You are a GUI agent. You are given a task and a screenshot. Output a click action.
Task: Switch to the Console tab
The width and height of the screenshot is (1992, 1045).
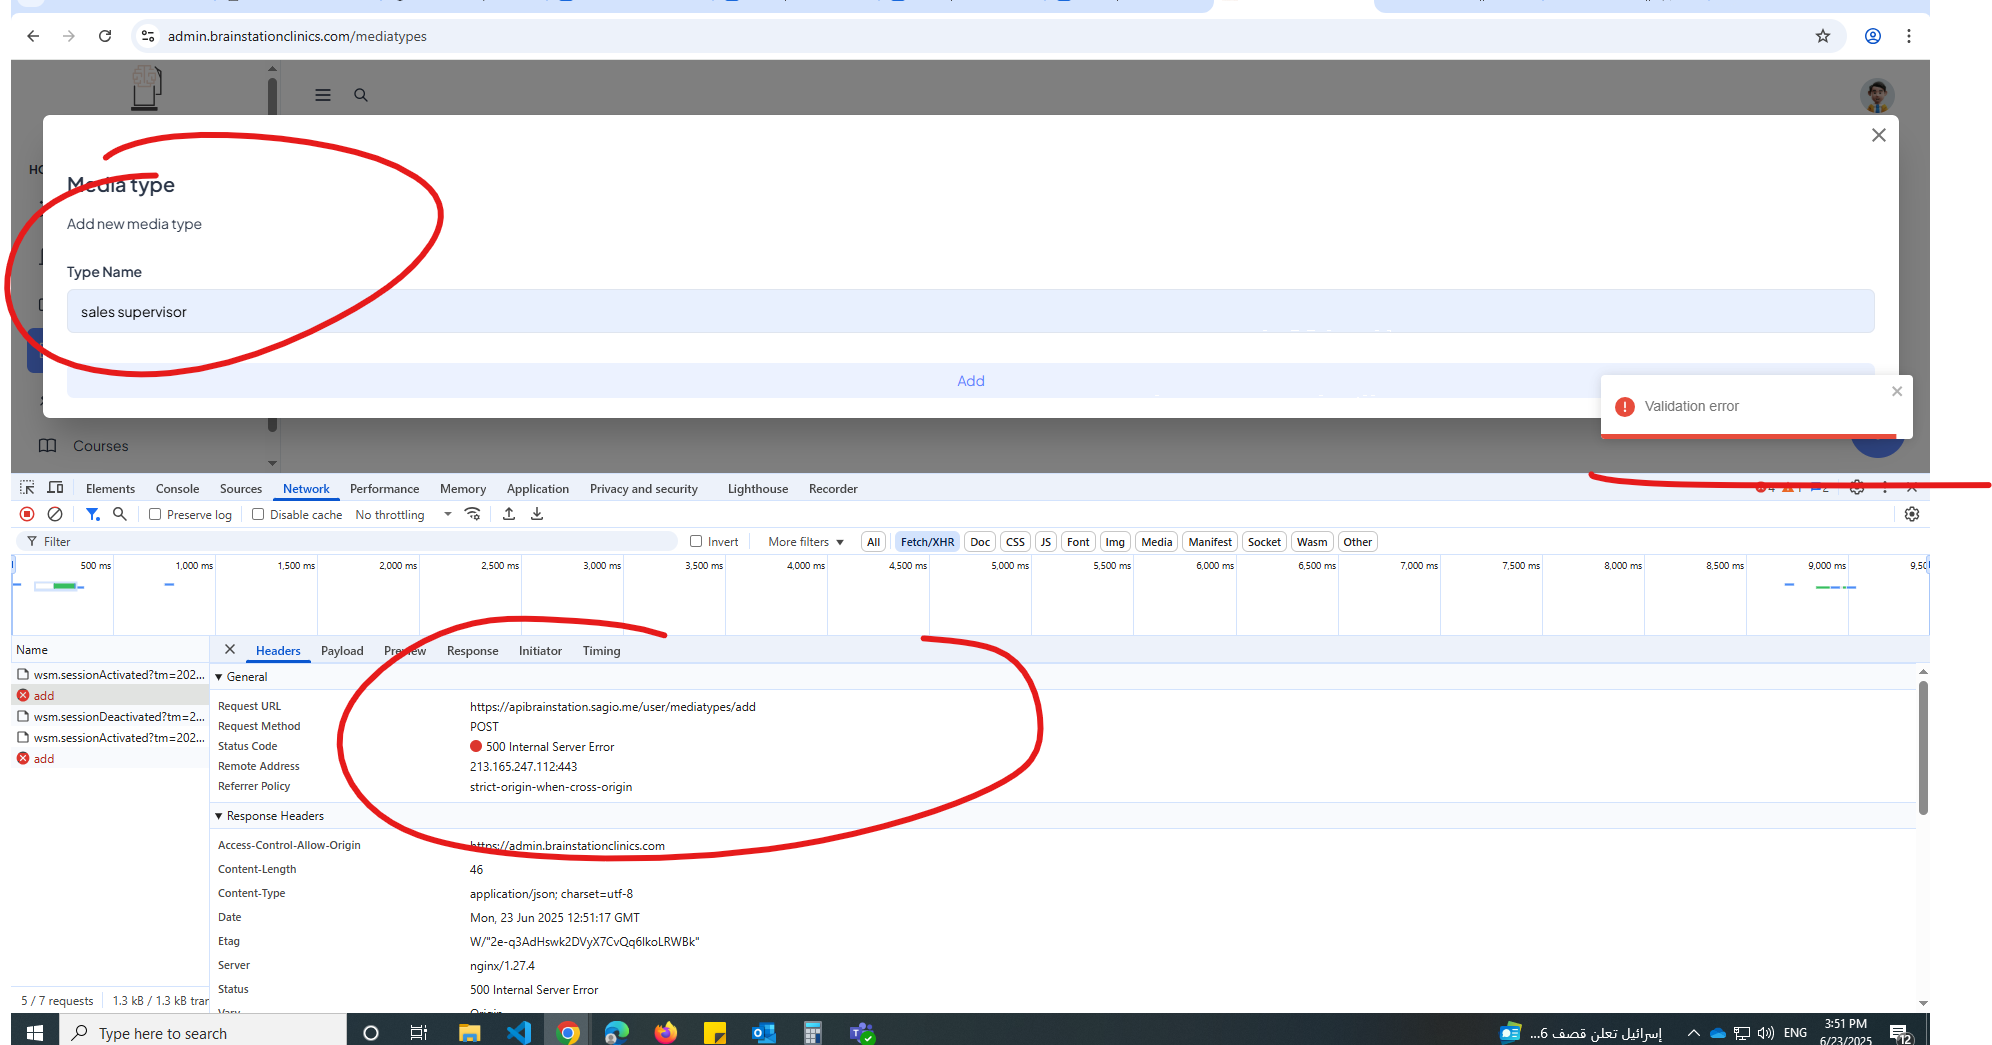[177, 489]
